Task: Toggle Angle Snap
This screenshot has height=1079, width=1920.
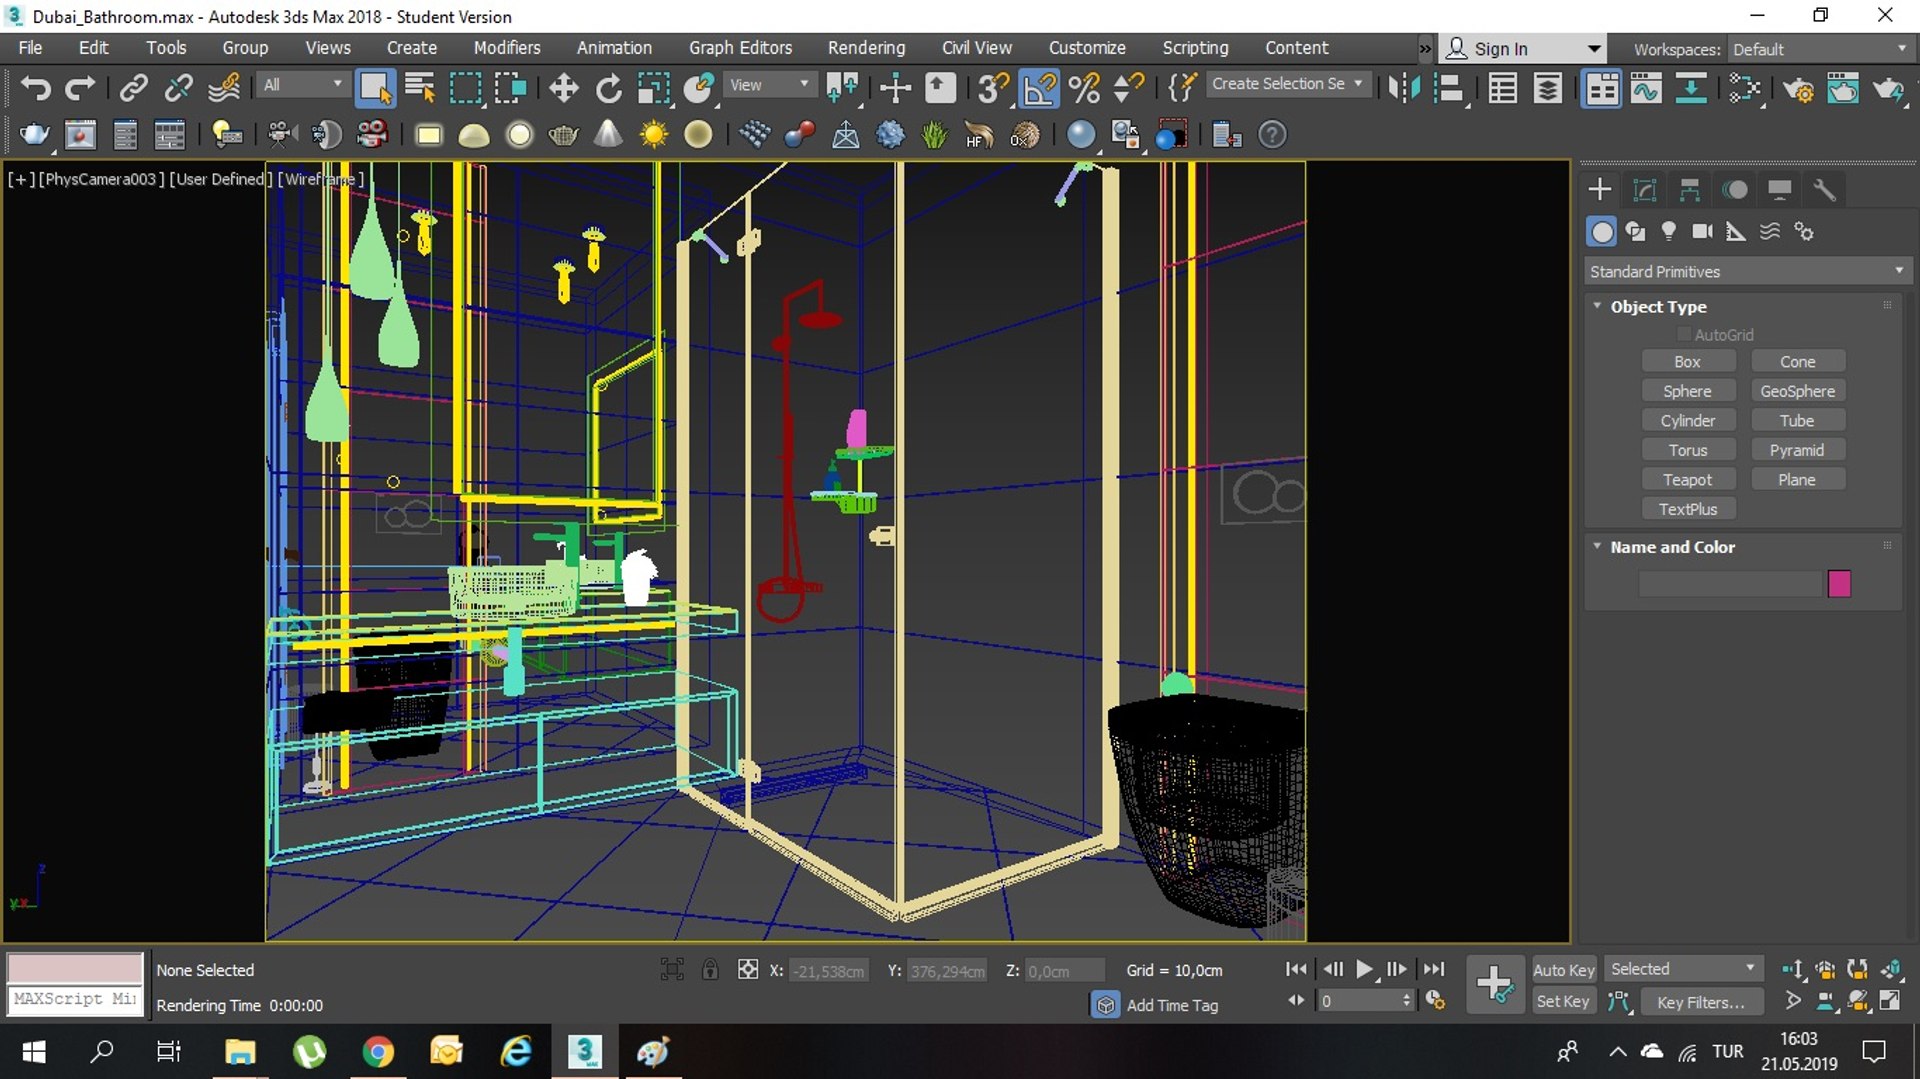Action: (1039, 88)
